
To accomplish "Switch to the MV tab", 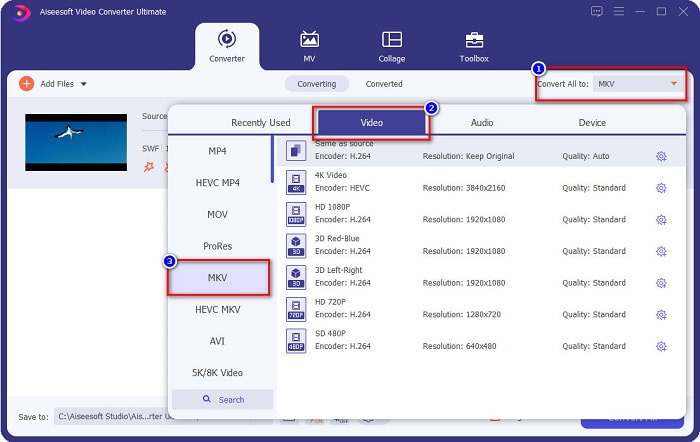I will [309, 47].
